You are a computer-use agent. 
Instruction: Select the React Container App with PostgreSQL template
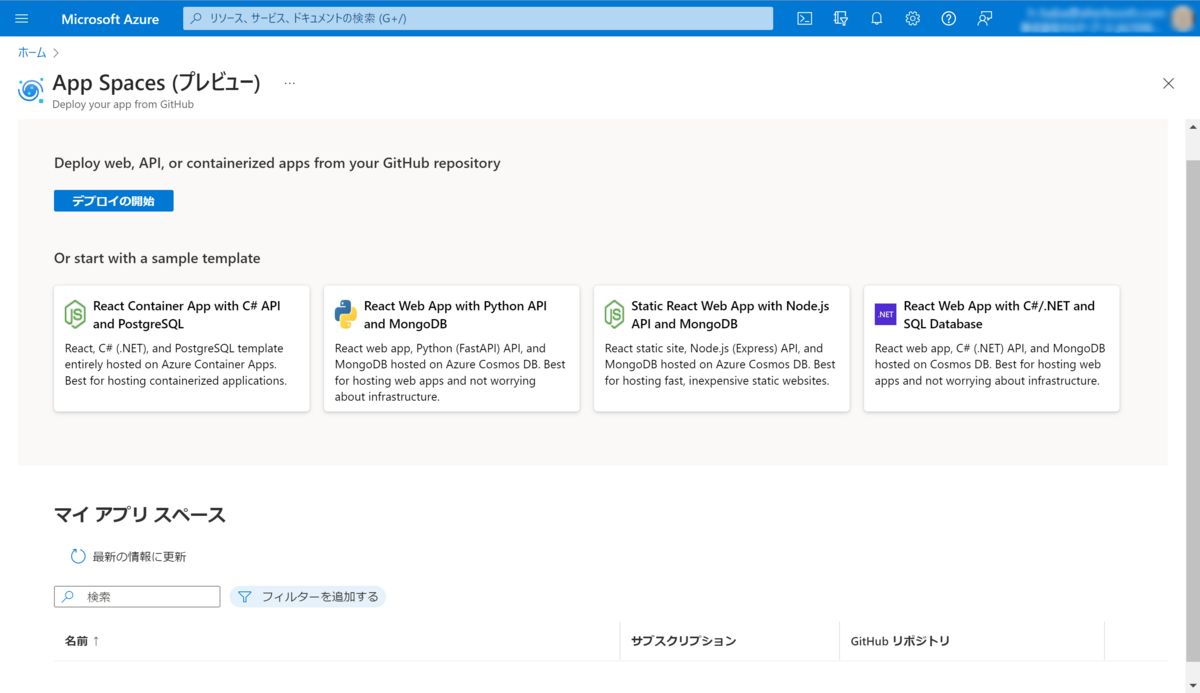(181, 348)
